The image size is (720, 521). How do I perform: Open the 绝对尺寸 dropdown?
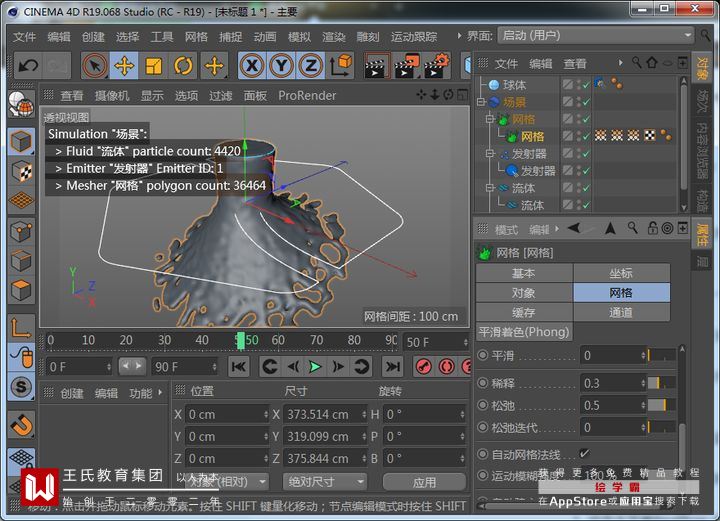click(325, 482)
